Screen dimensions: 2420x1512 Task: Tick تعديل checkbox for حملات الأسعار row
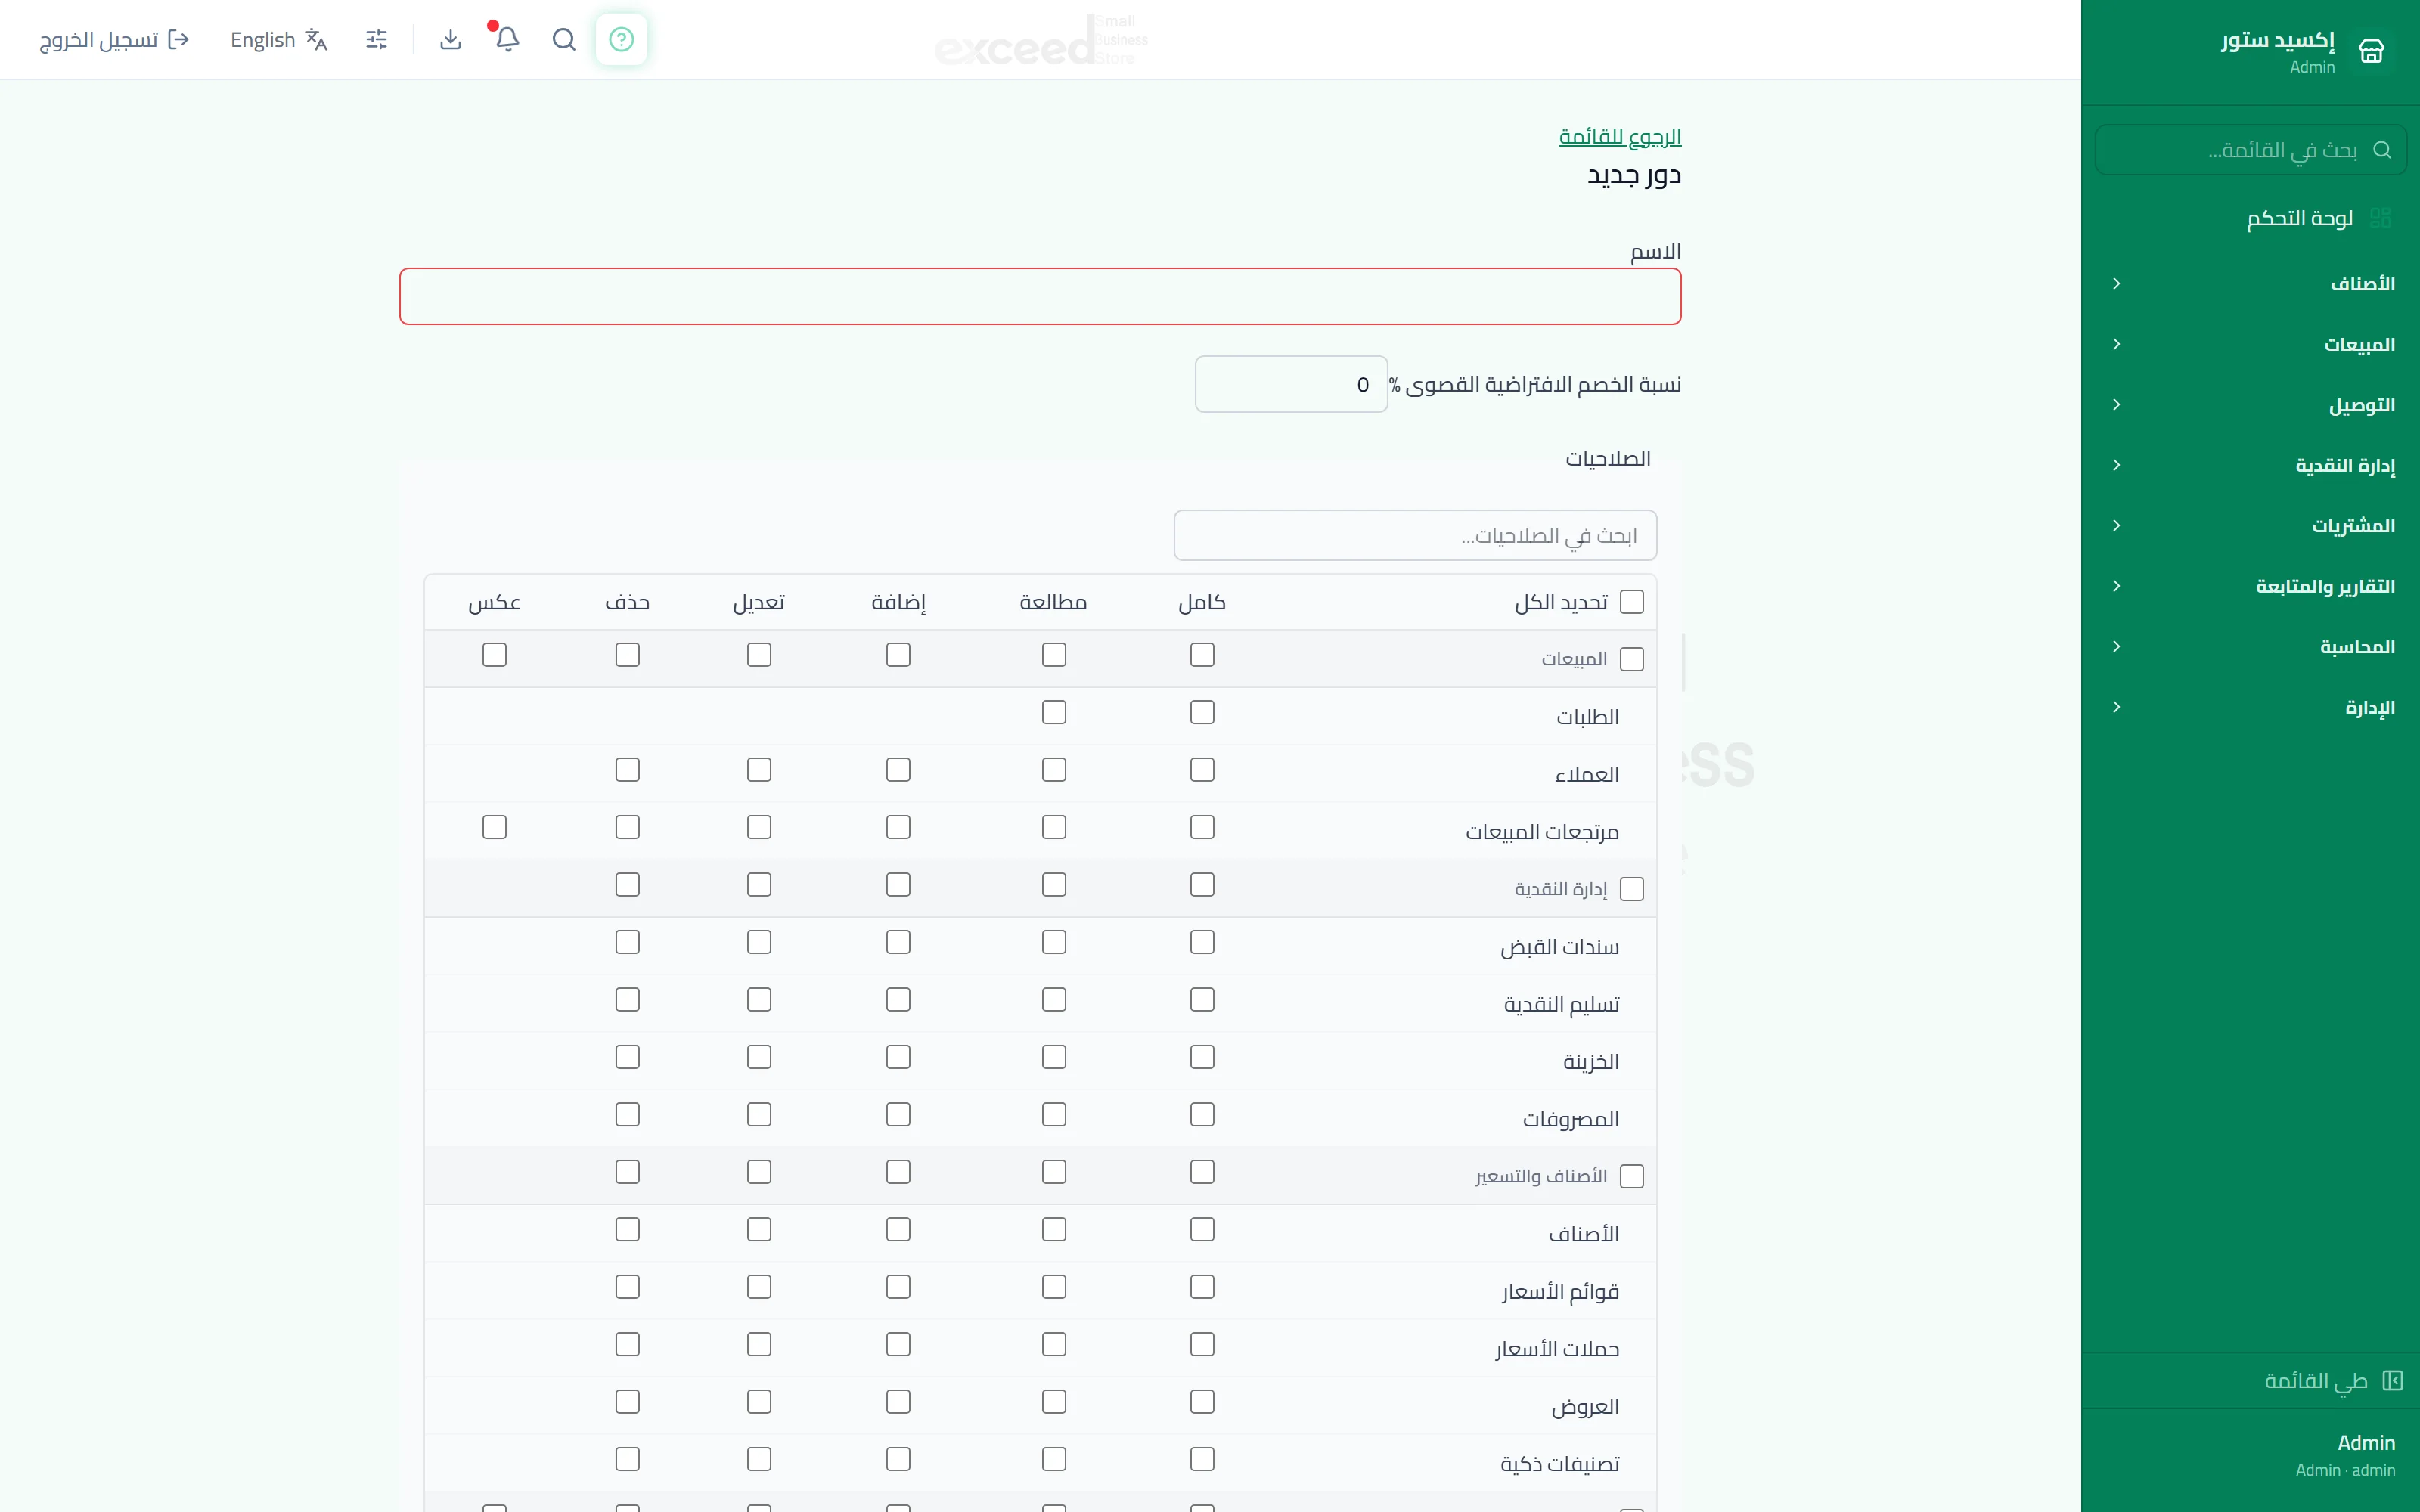[x=759, y=1344]
